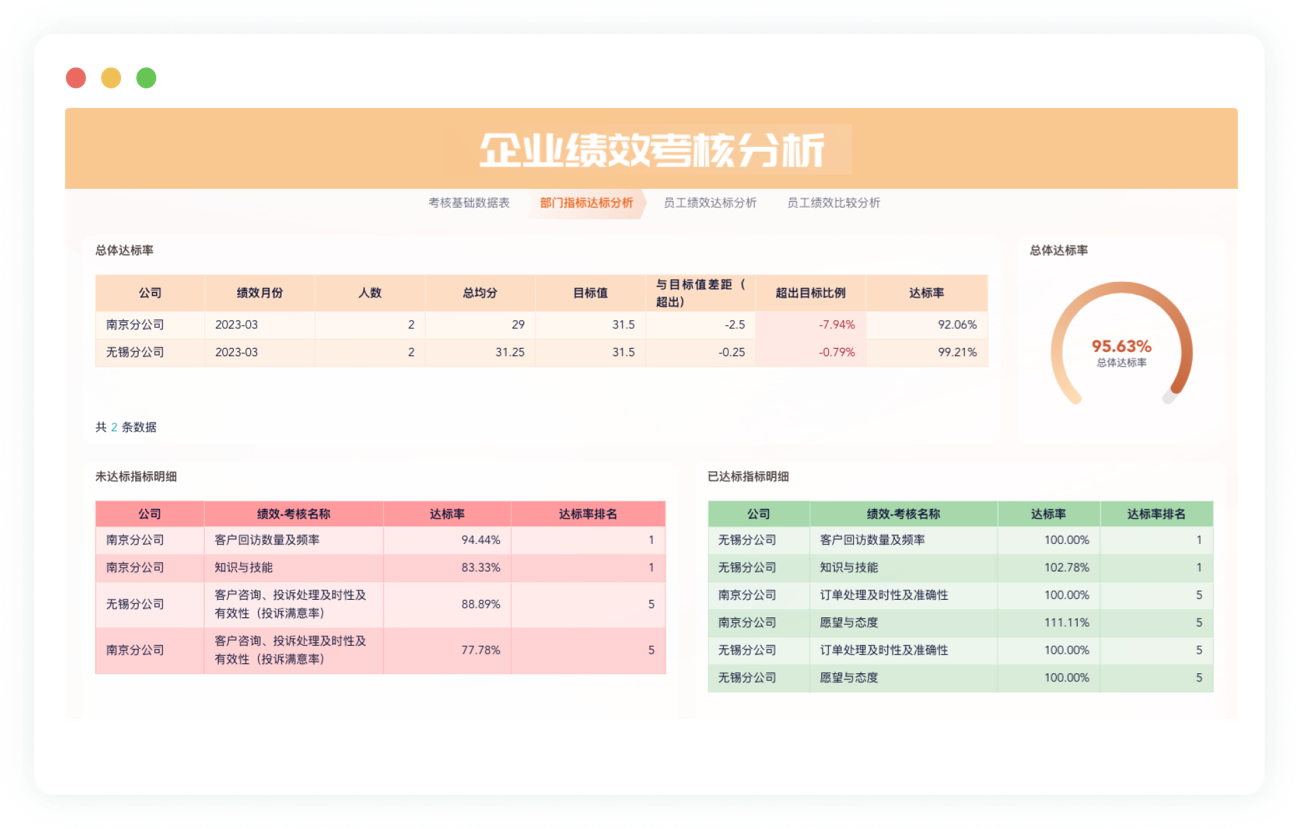Click the 达标率排名 header in 已达标 table
Viewport: 1296px width, 828px height.
pyautogui.click(x=1157, y=513)
